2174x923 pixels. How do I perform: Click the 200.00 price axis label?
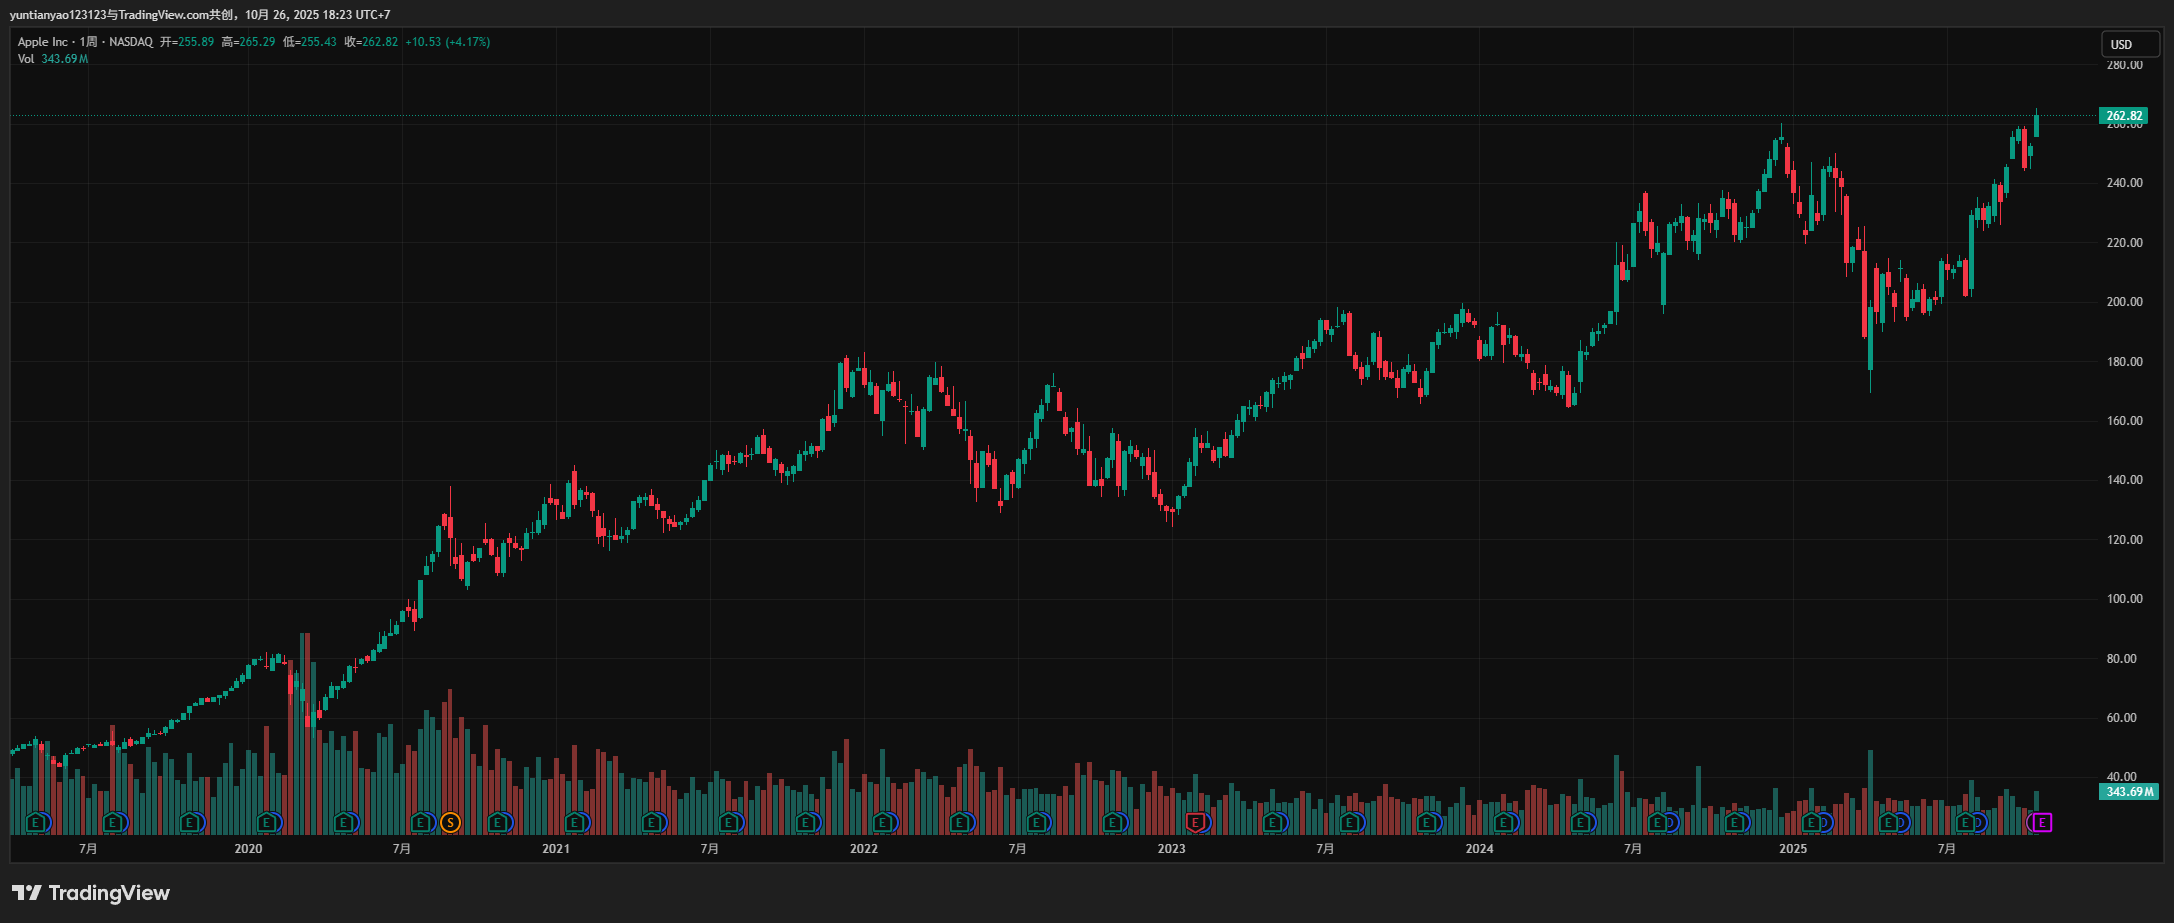point(2125,302)
